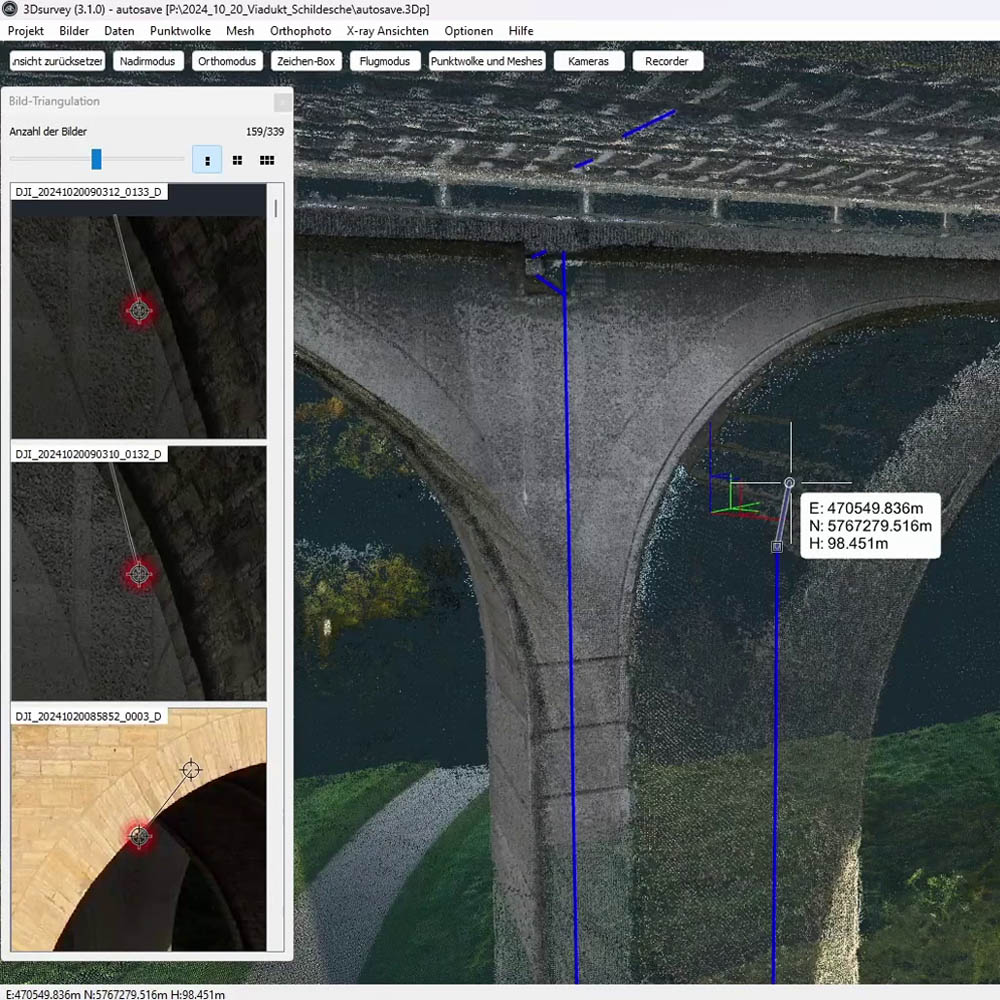Open the Orthophoto menu
This screenshot has height=1000, width=1000.
point(300,31)
